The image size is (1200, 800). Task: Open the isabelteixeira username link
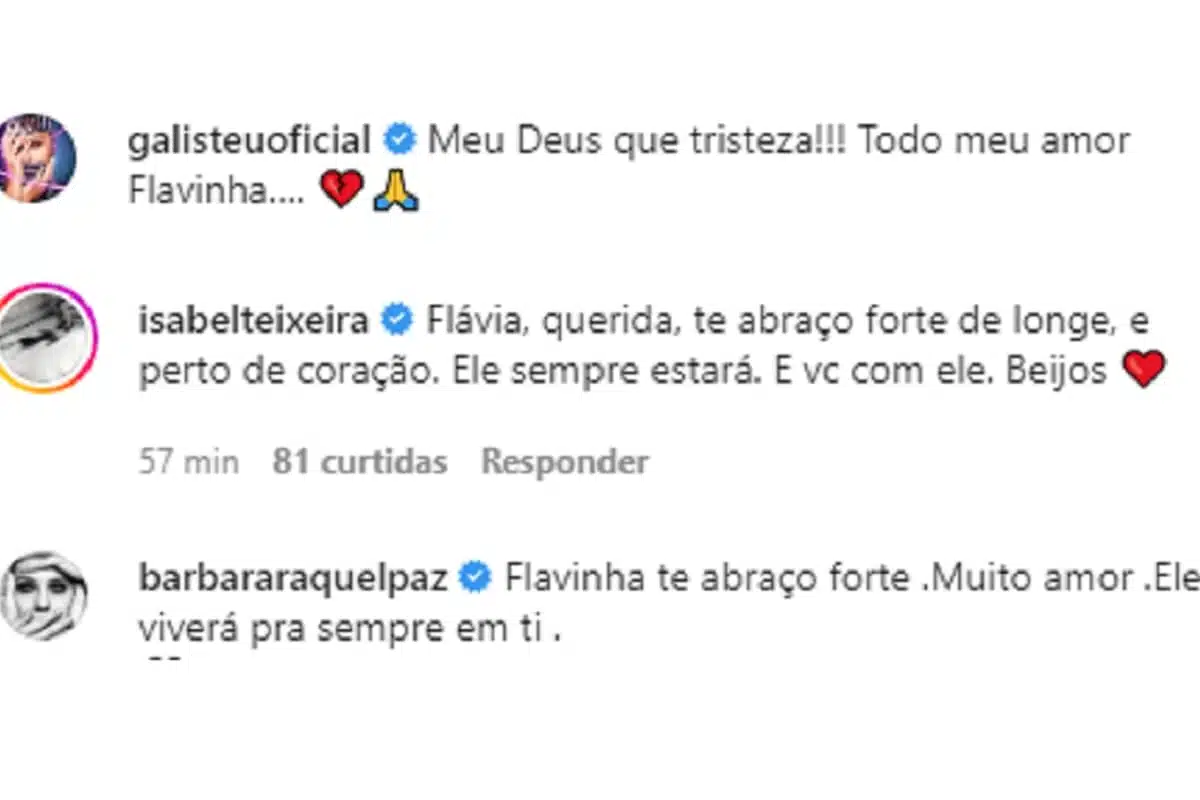click(255, 320)
